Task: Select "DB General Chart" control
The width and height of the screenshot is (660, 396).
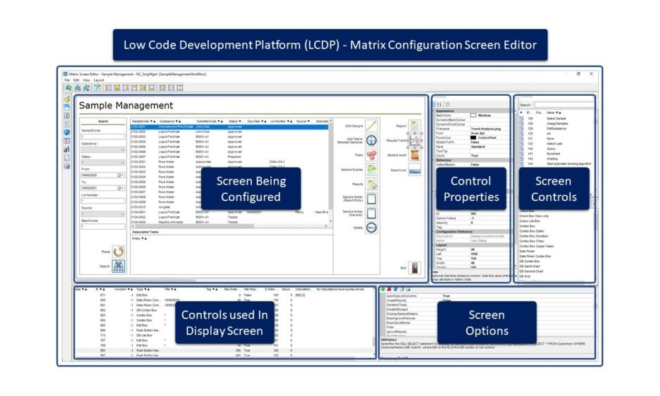Action: click(x=531, y=271)
